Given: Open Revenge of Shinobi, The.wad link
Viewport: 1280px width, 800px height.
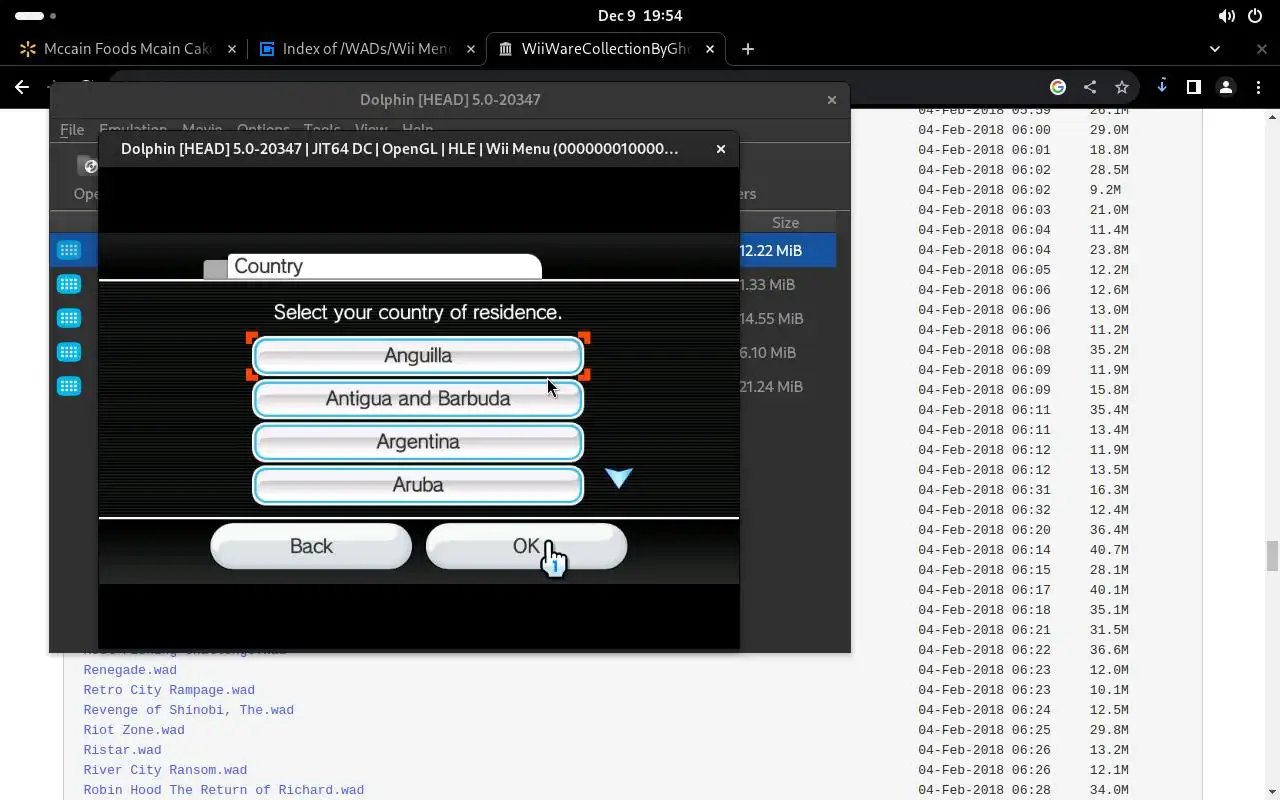Looking at the screenshot, I should pyautogui.click(x=189, y=710).
